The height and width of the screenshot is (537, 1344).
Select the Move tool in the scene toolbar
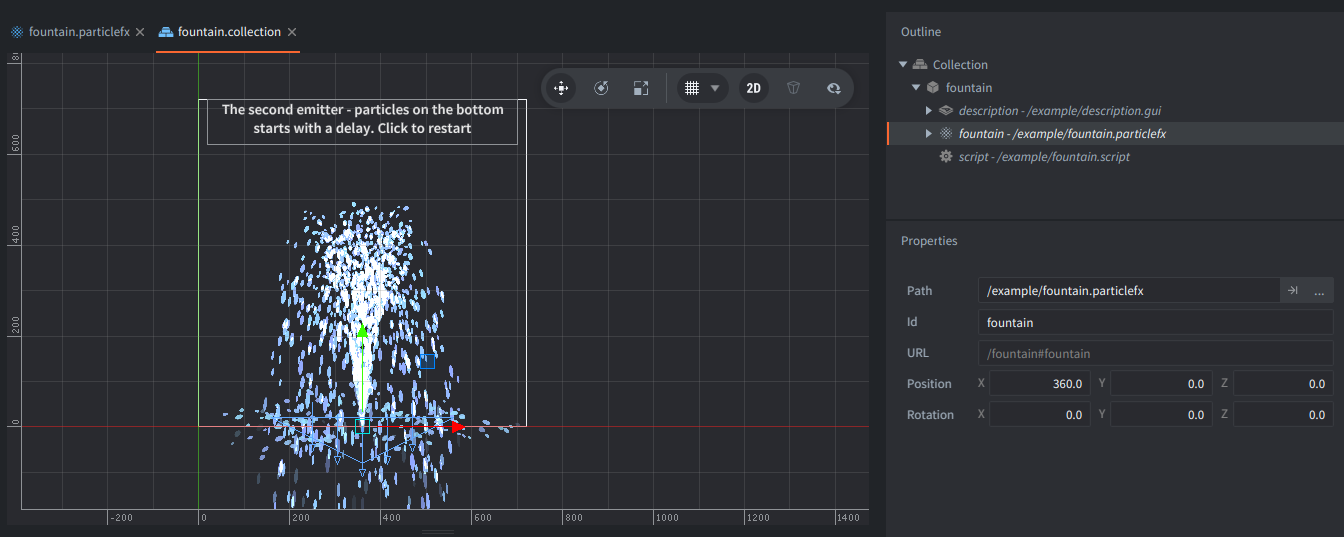(561, 88)
